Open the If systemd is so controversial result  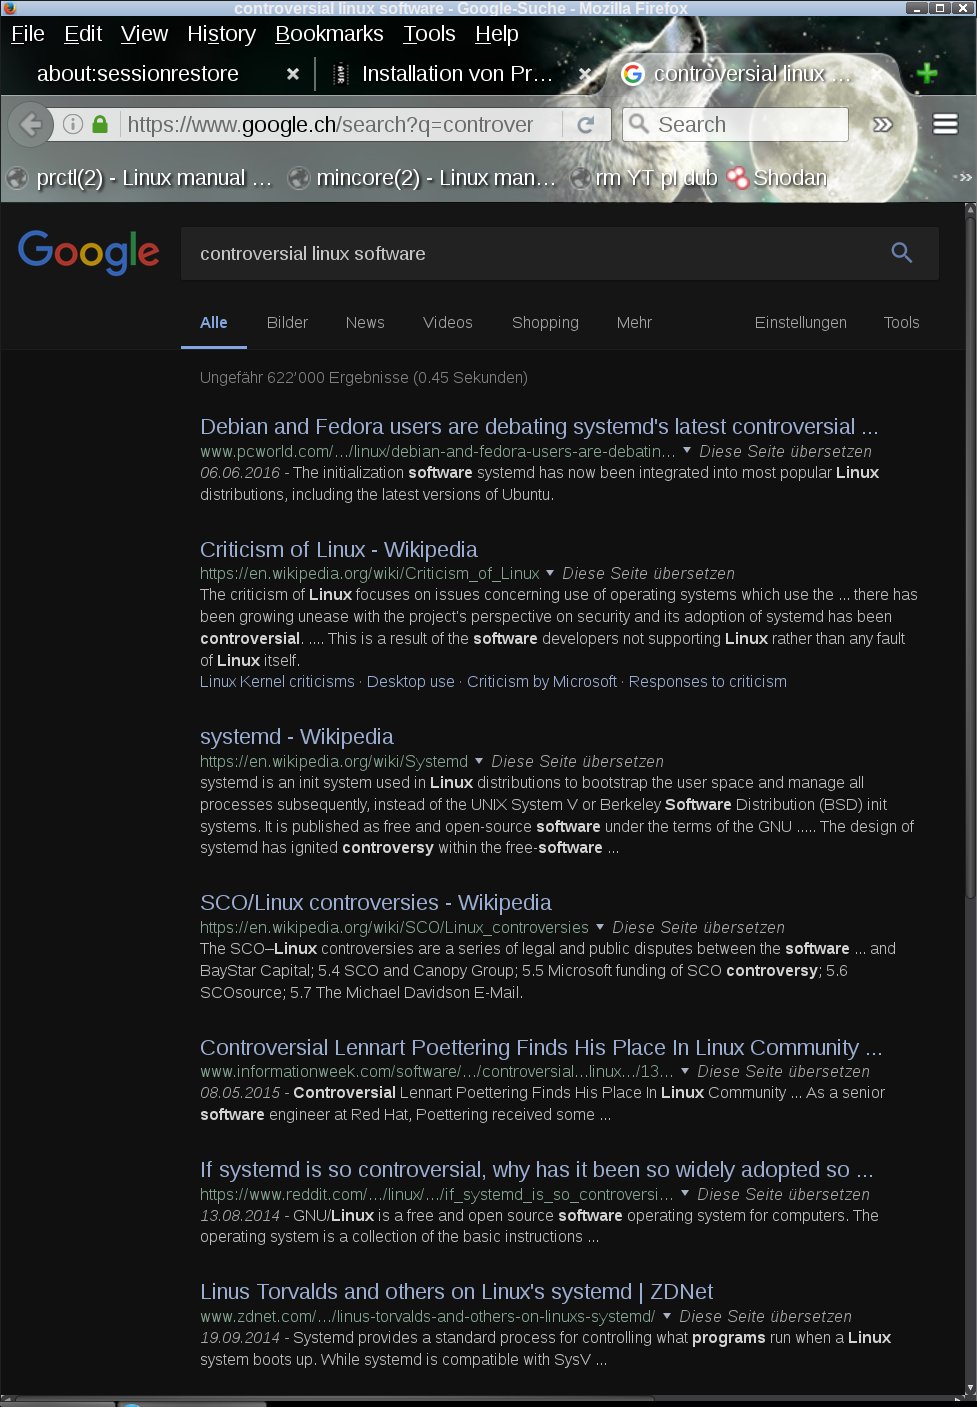(537, 1169)
